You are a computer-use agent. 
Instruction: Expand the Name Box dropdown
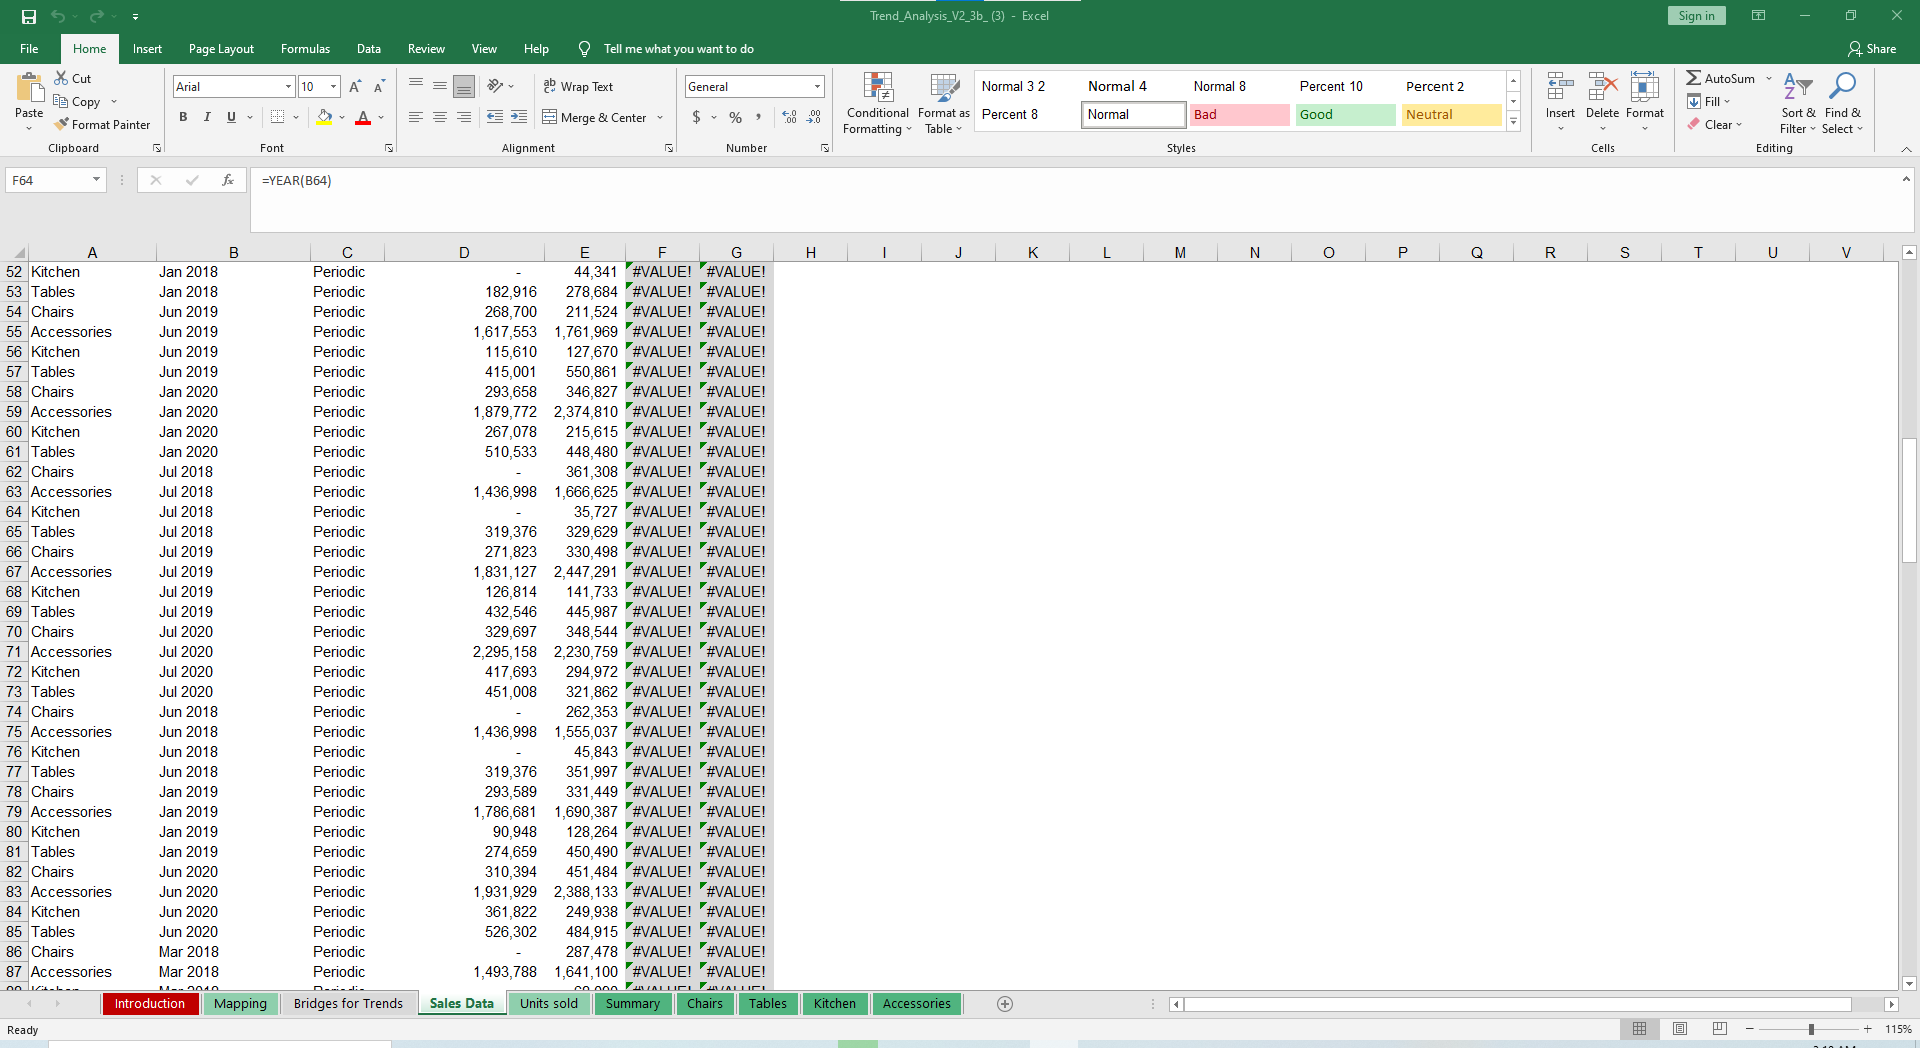click(96, 180)
